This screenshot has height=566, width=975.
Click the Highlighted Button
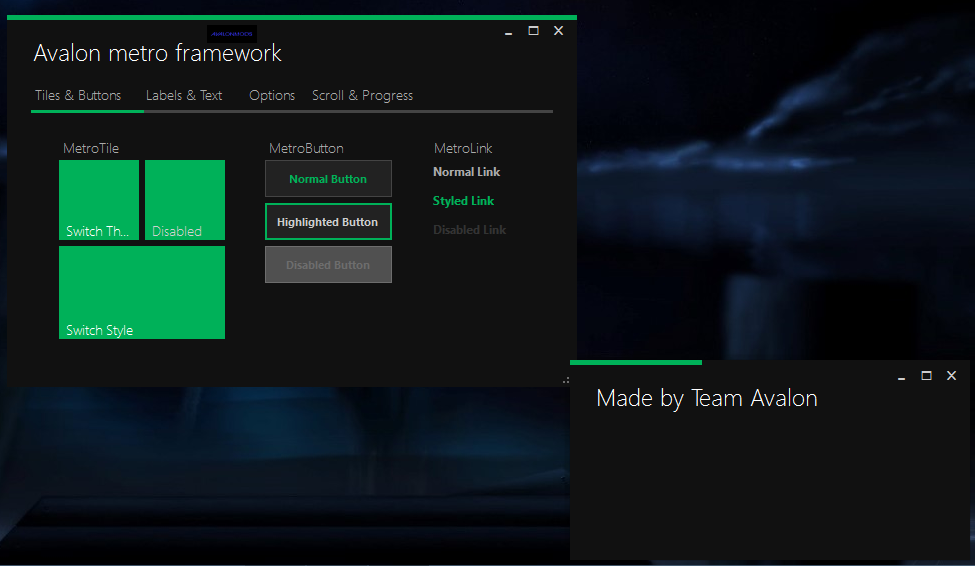[x=328, y=222]
